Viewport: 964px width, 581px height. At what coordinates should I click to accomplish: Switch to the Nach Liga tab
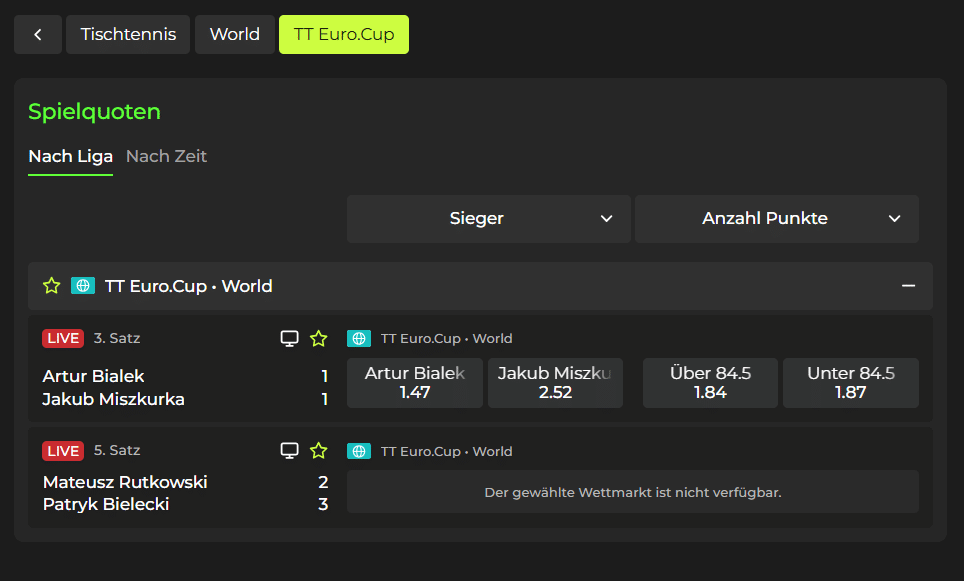(x=71, y=157)
